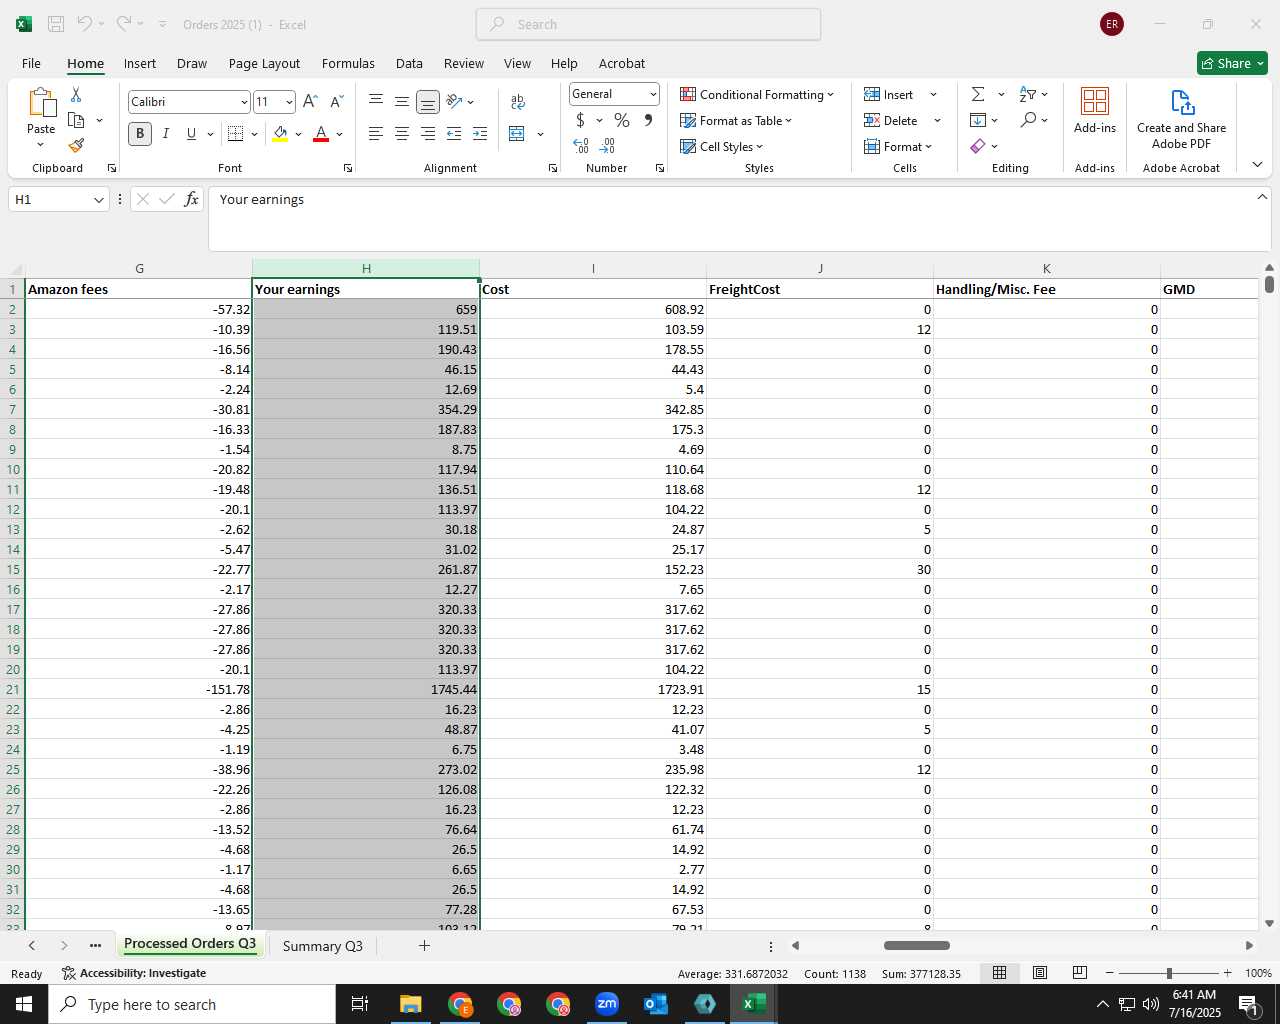Click the zoom slider handle

coord(1169,973)
